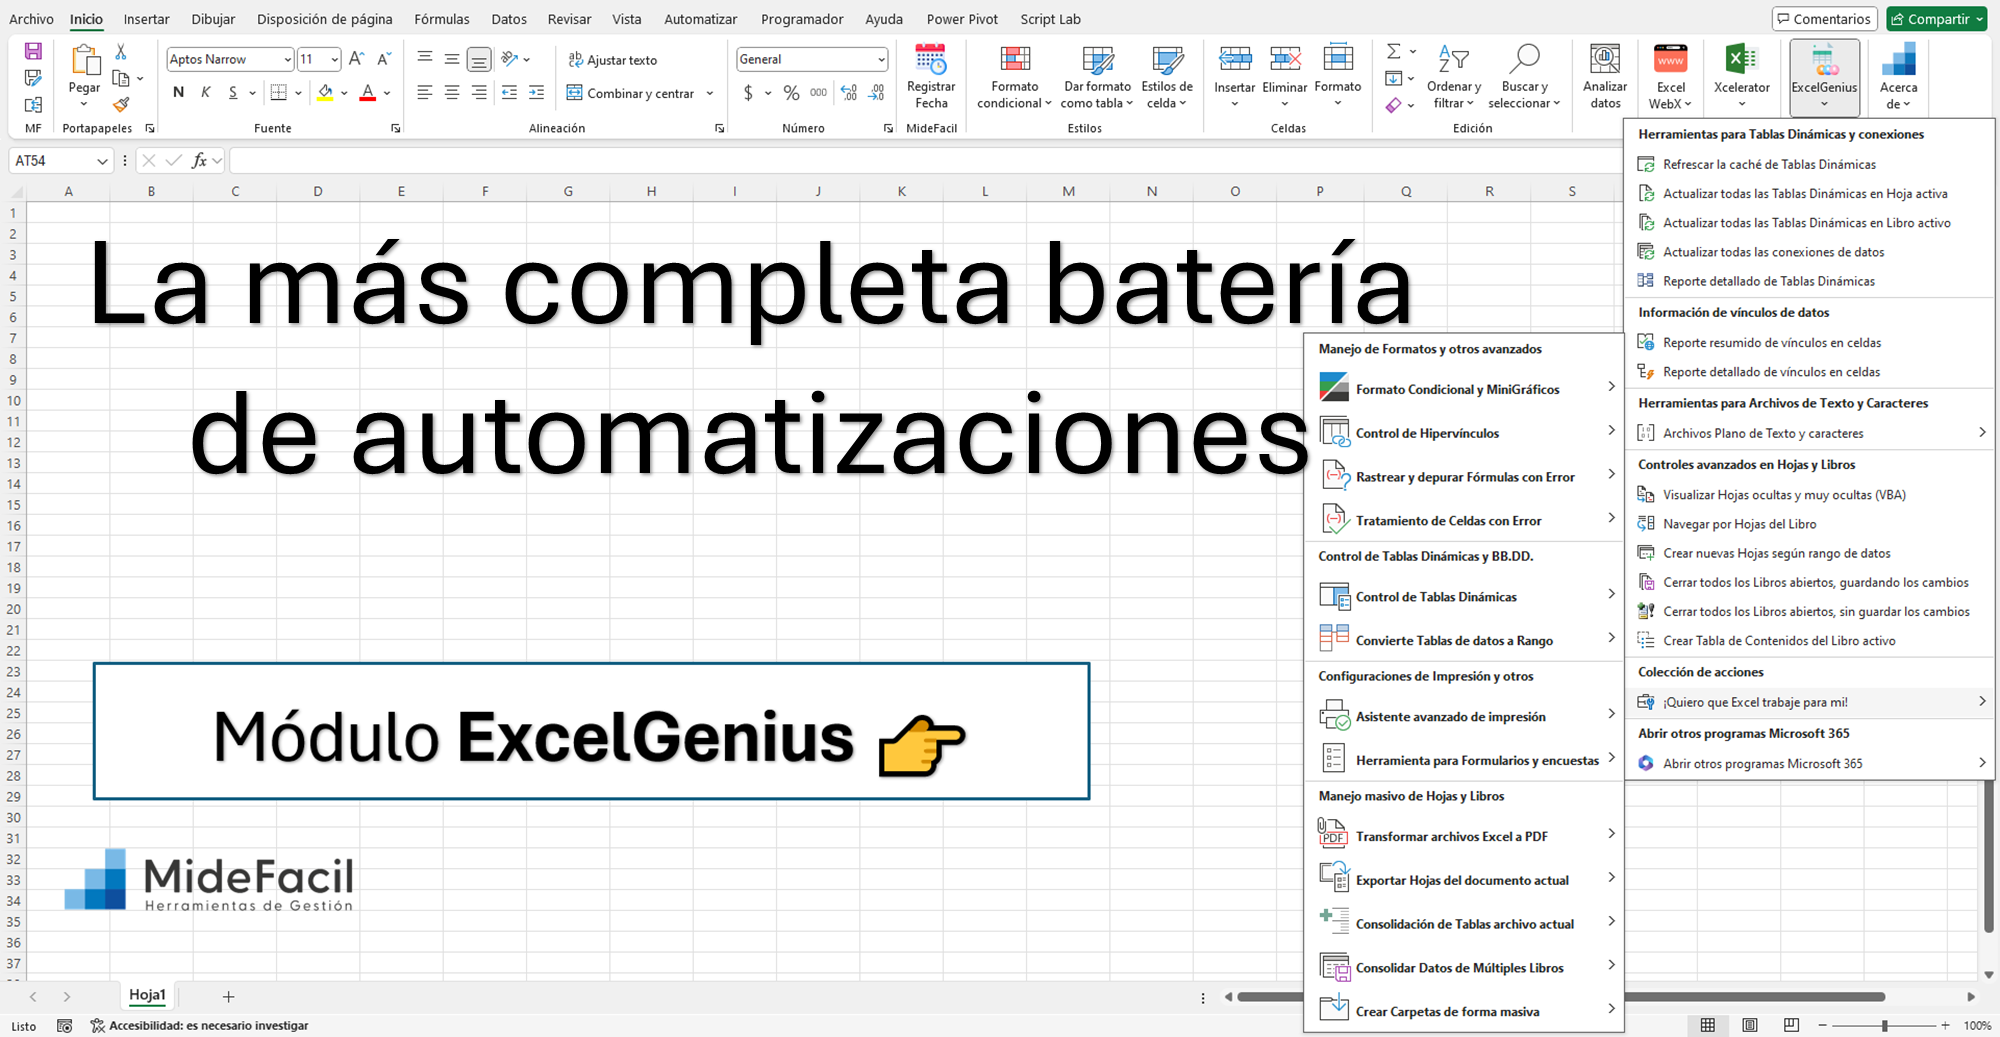Select the Hoja1 sheet tab
Image resolution: width=2000 pixels, height=1037 pixels.
[x=147, y=995]
